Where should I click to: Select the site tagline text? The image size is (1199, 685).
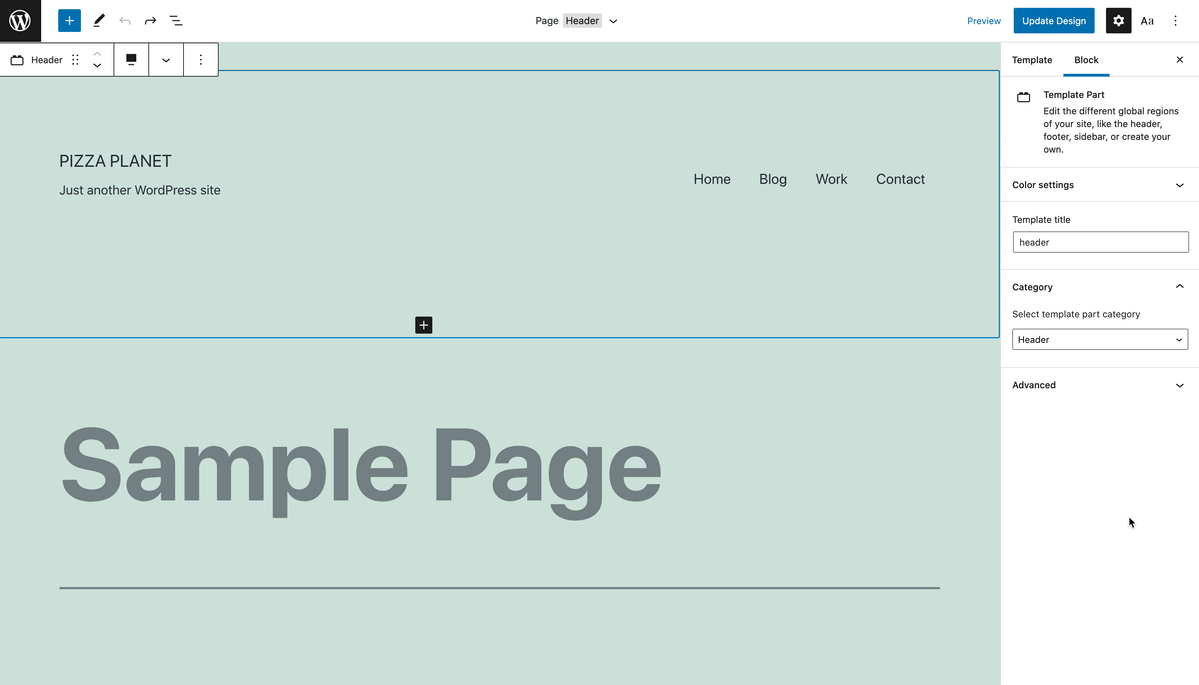pos(140,190)
